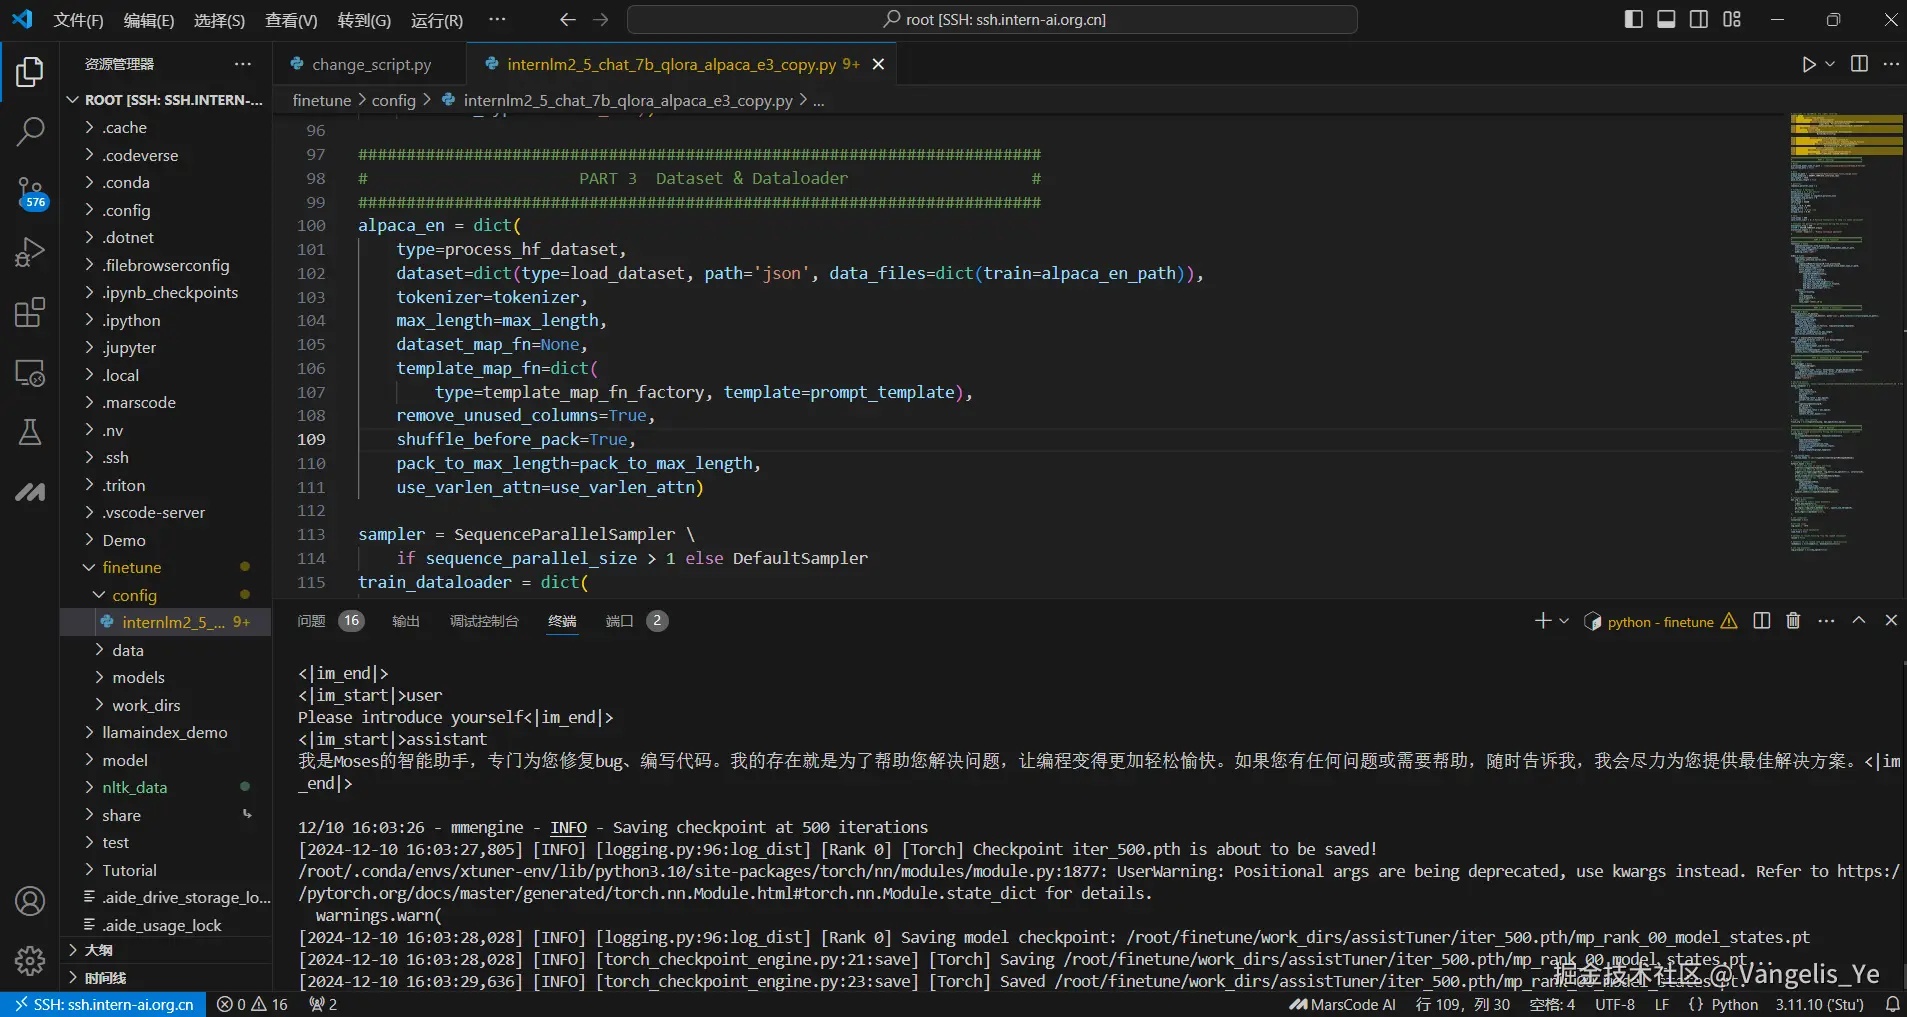Open errors and warnings status indicator
Image resolution: width=1907 pixels, height=1017 pixels.
252,1004
